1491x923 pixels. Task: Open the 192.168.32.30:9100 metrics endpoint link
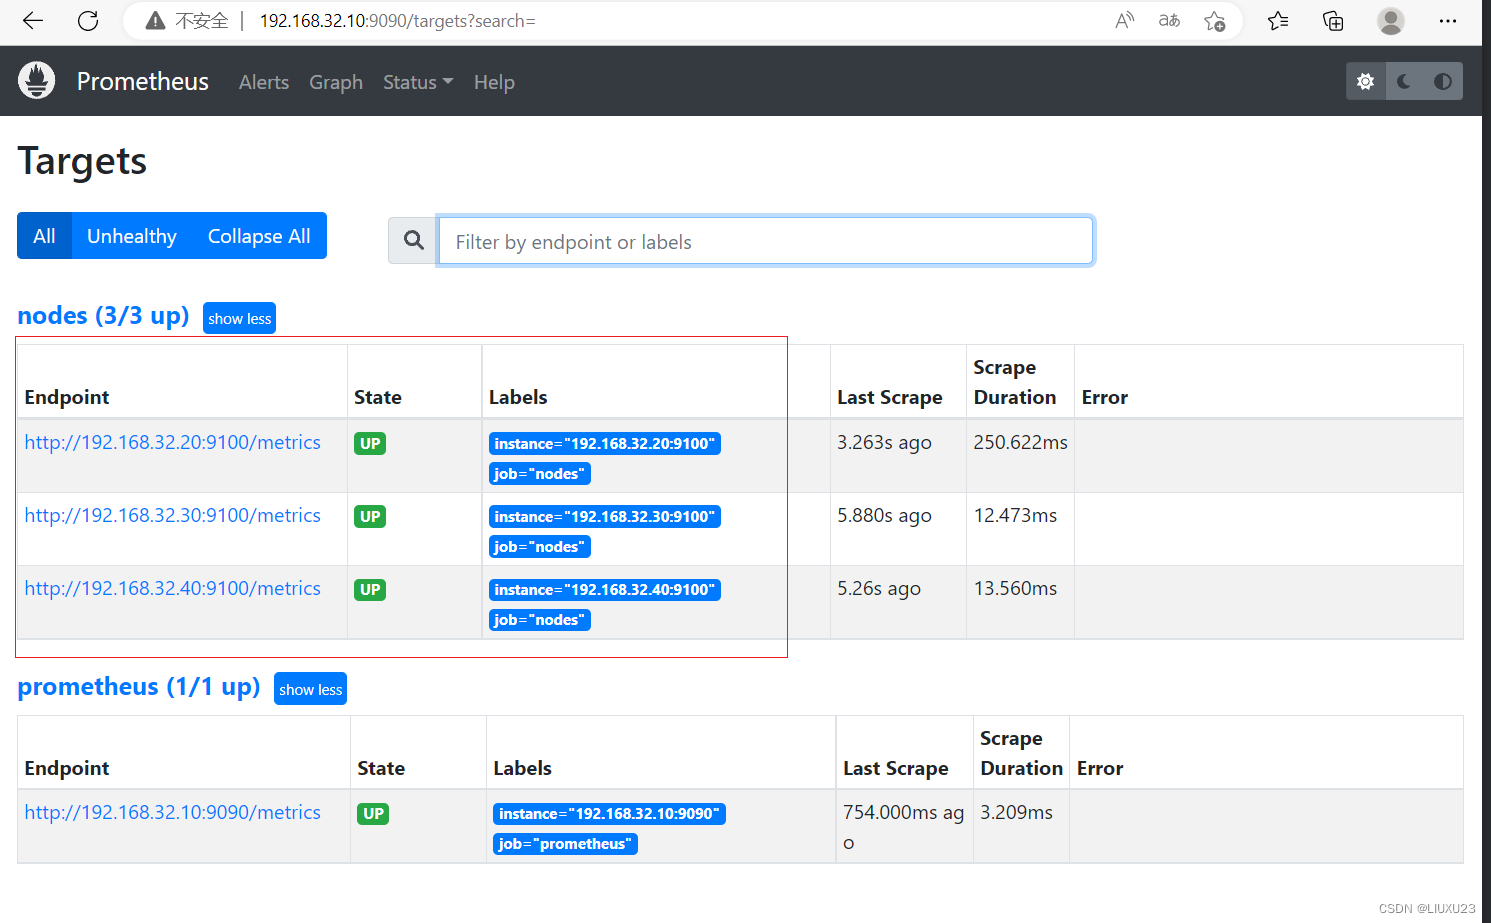point(173,515)
